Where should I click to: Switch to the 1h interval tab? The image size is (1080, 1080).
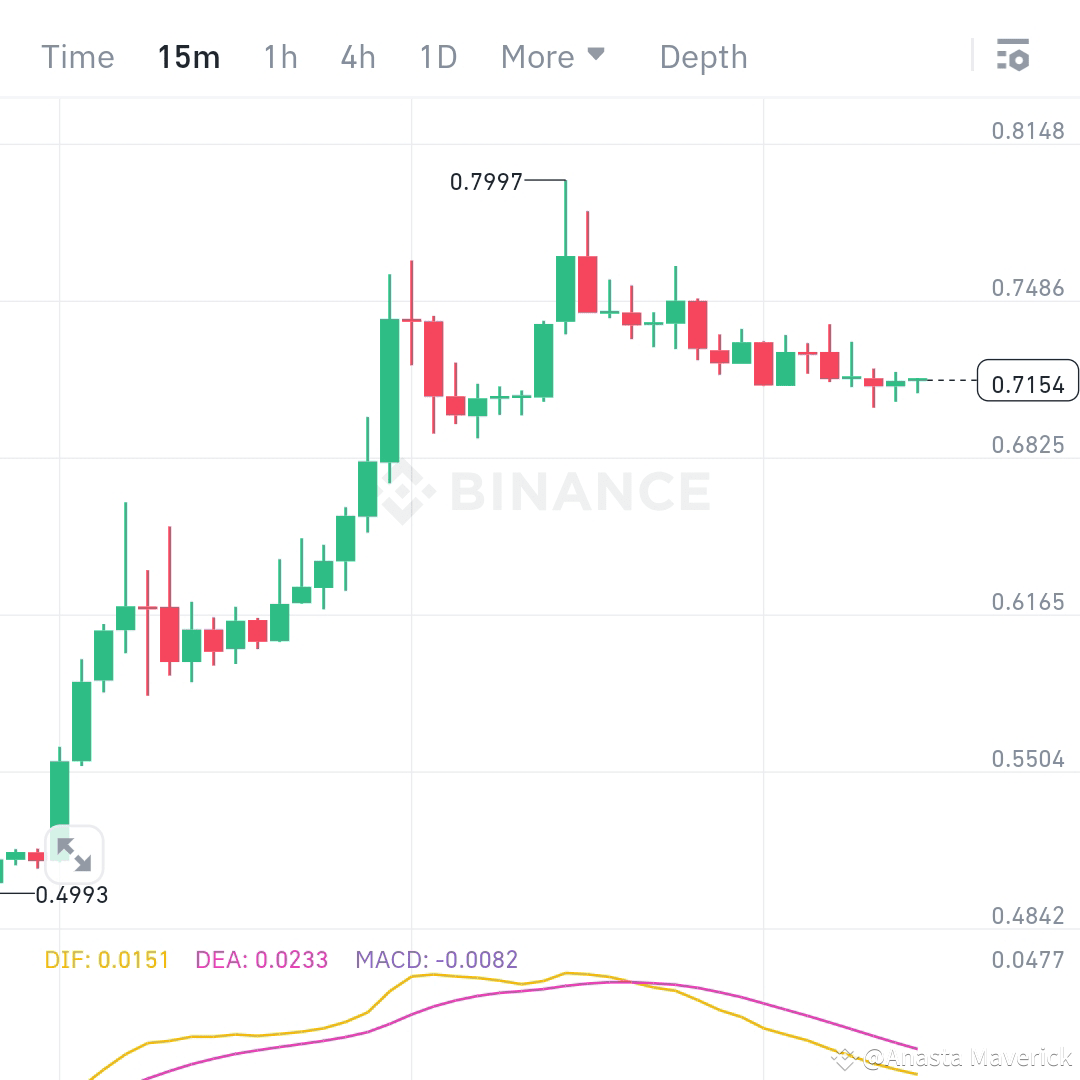point(280,57)
